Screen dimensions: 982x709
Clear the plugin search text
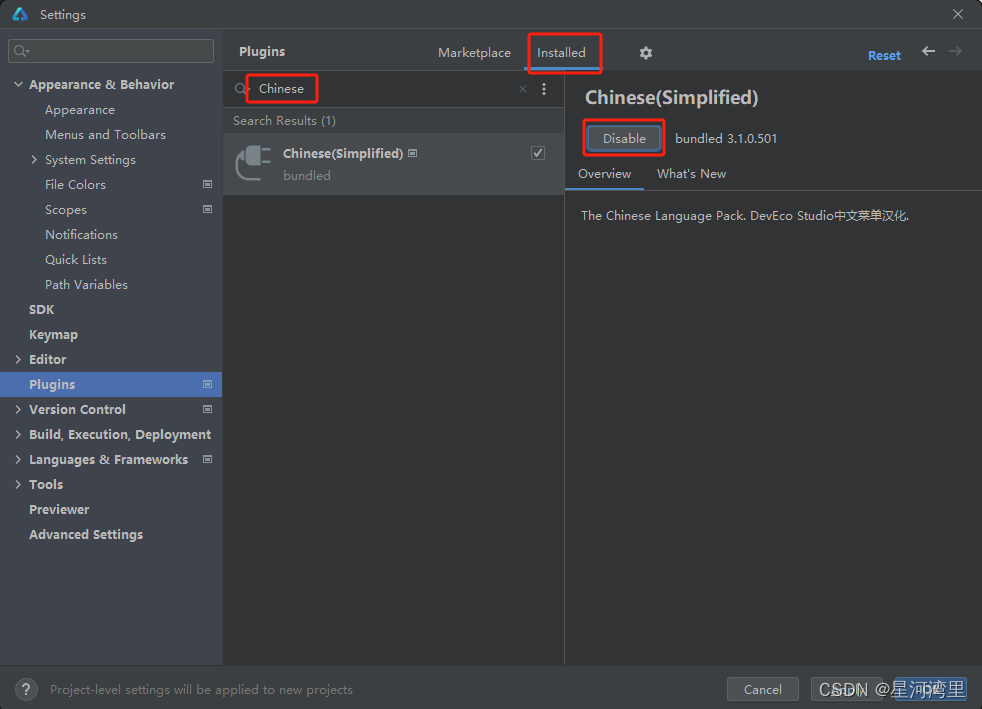[523, 89]
